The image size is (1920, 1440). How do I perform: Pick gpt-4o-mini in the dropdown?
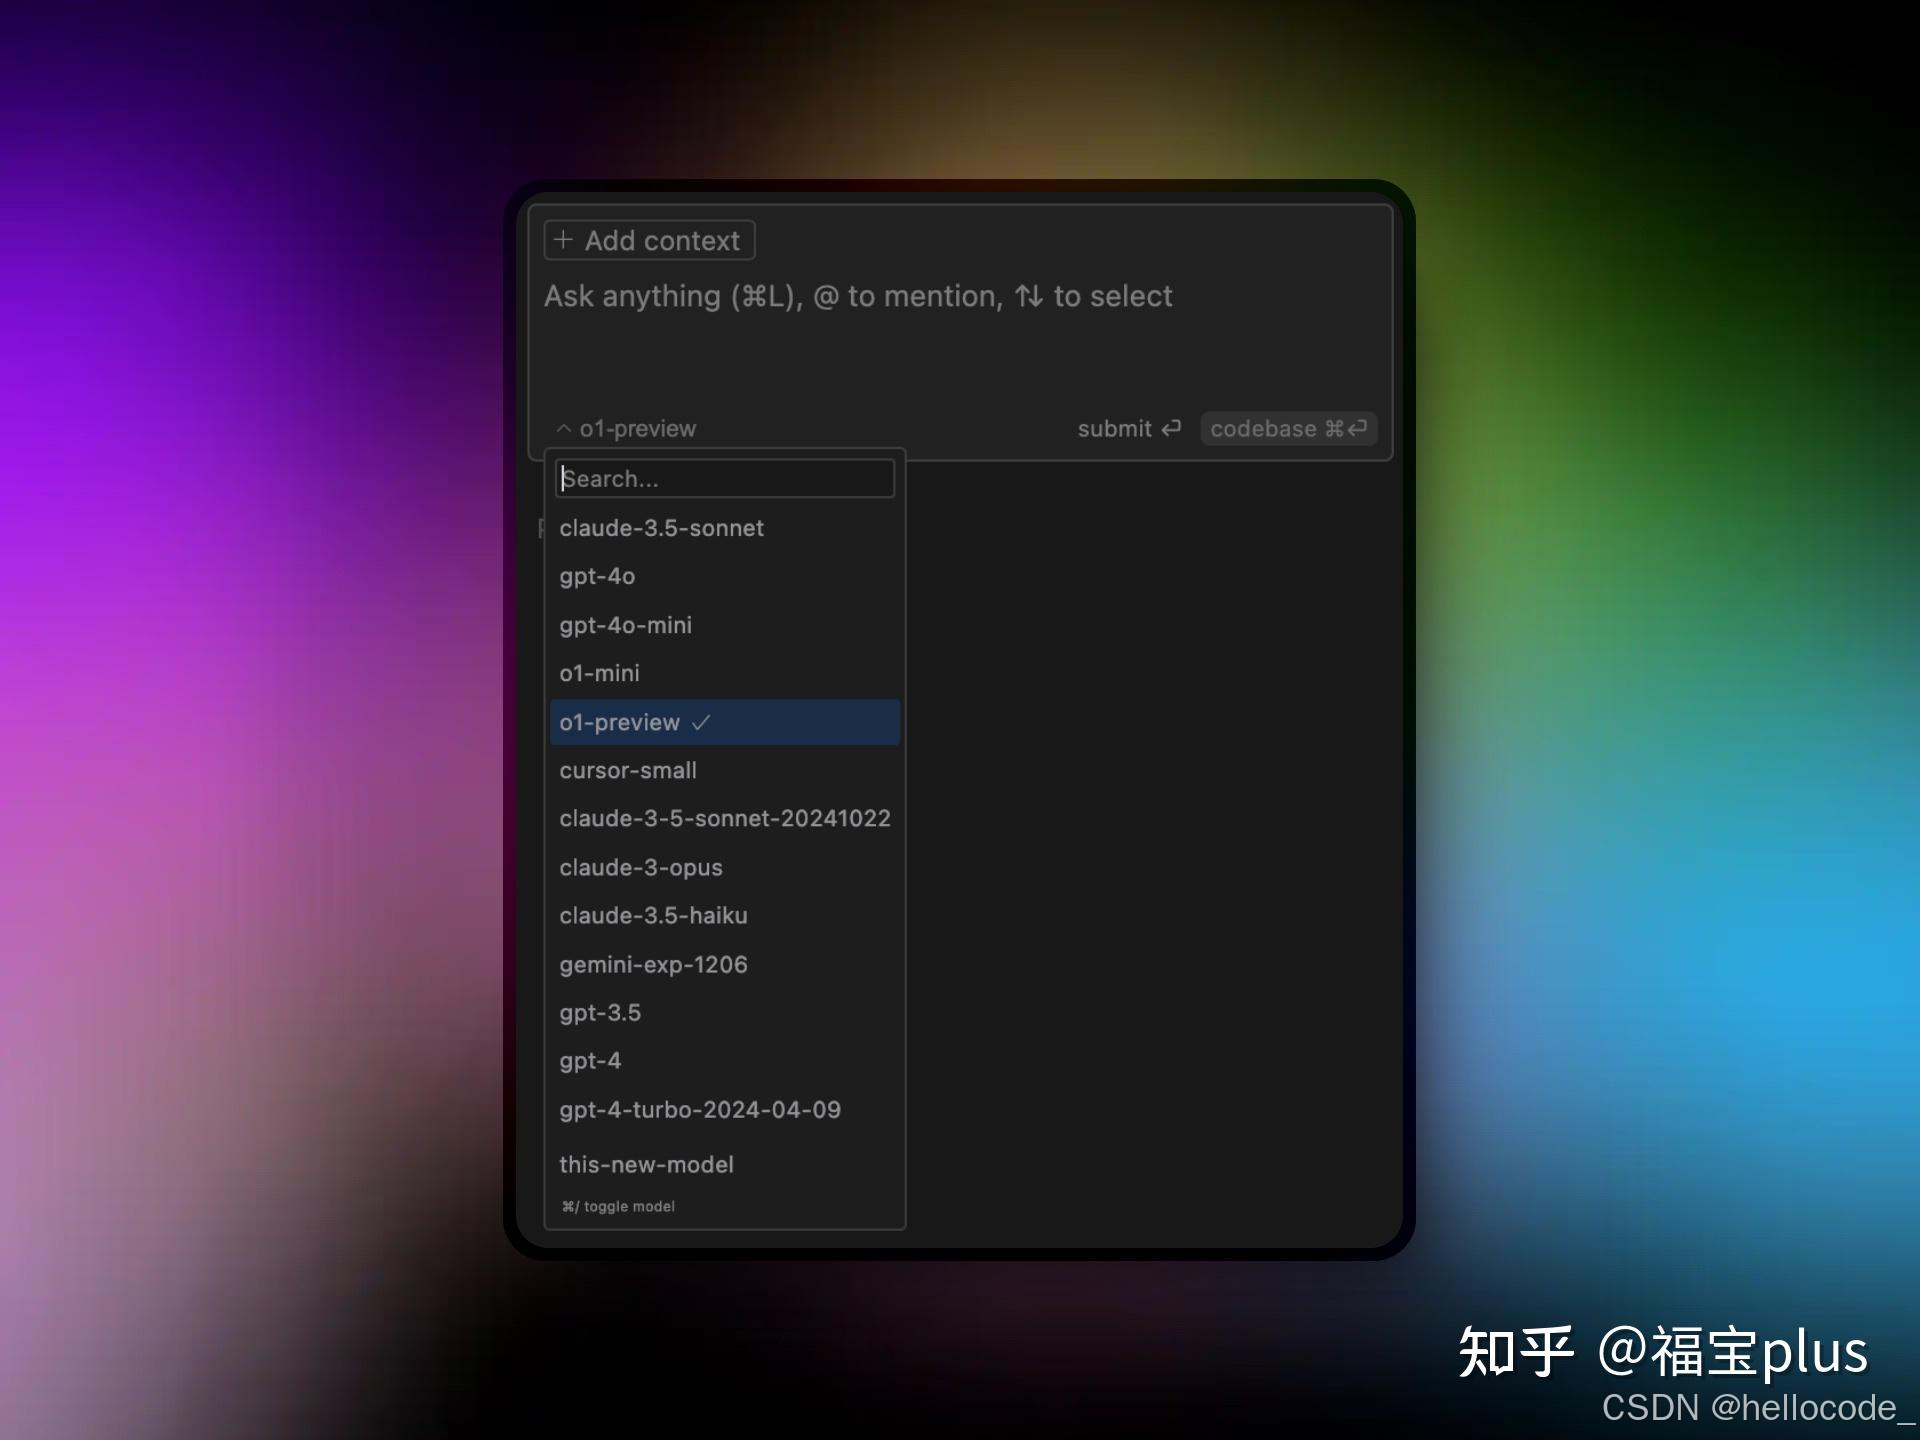coord(625,625)
